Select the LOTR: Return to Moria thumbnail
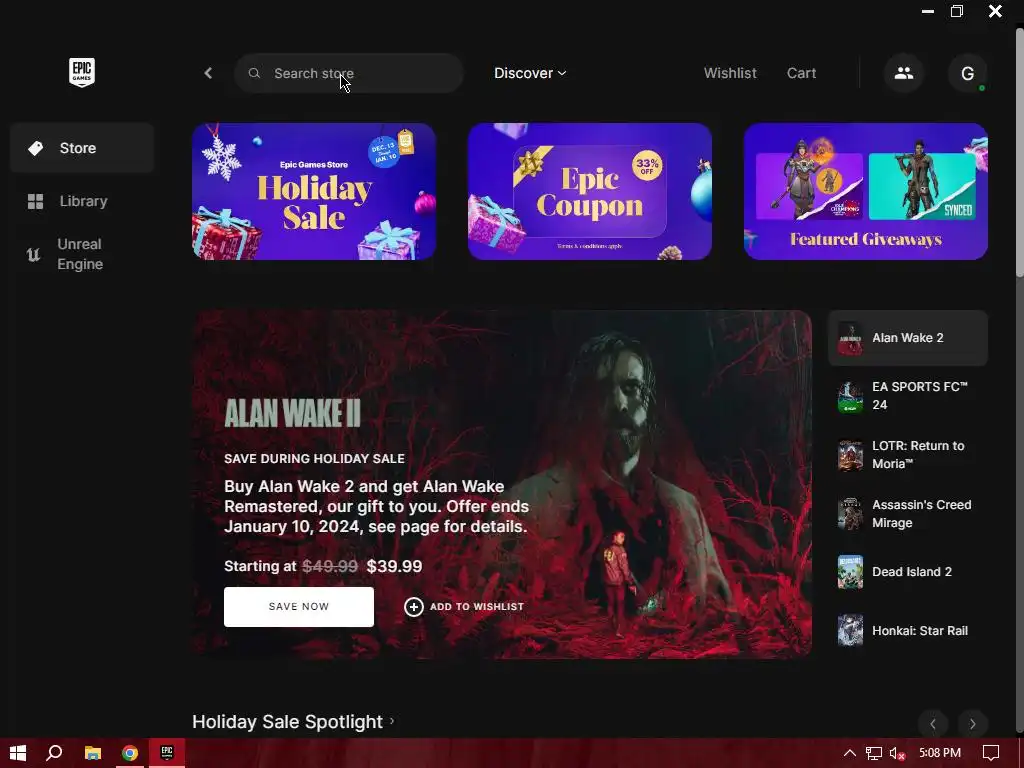This screenshot has height=768, width=1024. coord(850,455)
